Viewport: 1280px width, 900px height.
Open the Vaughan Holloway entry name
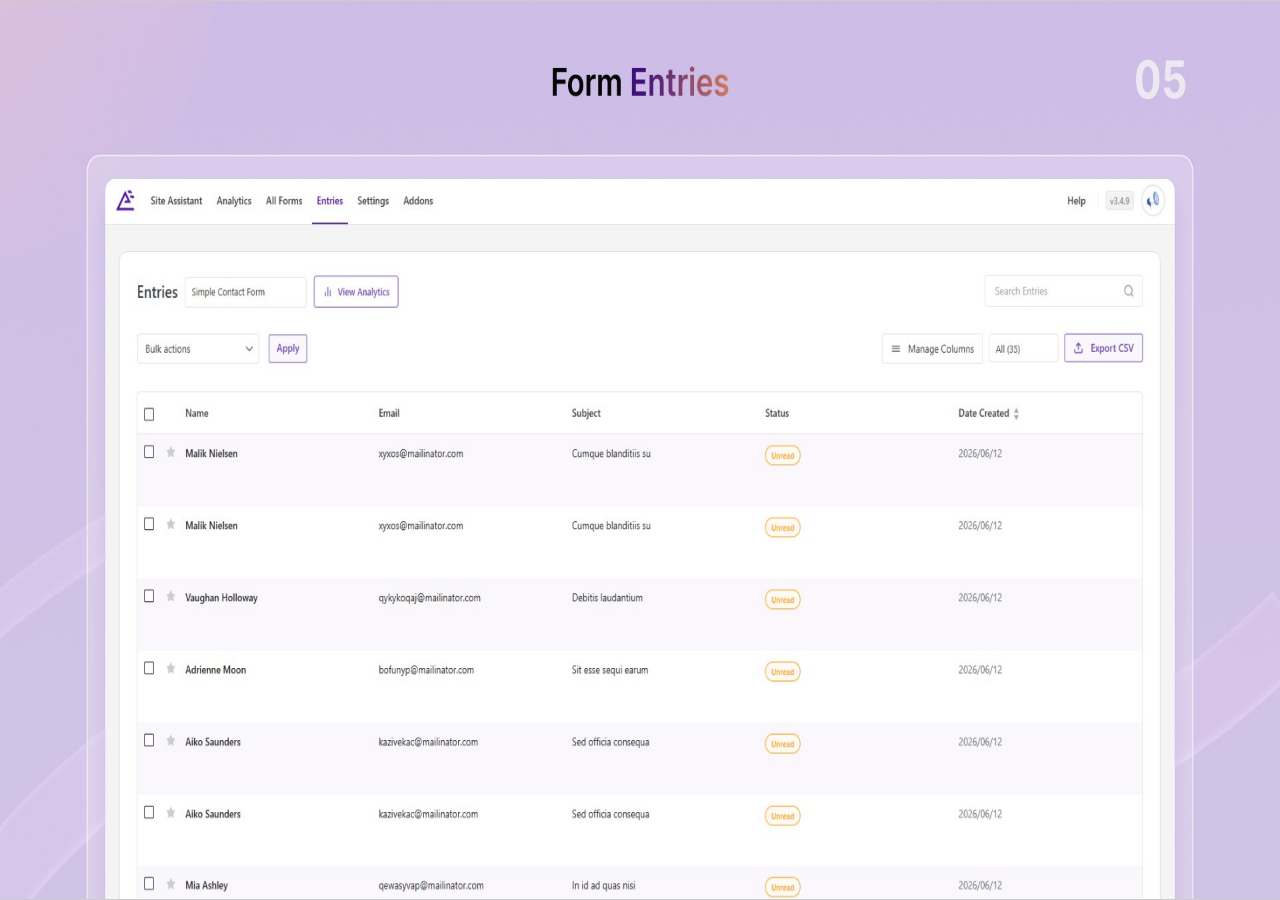coord(221,598)
